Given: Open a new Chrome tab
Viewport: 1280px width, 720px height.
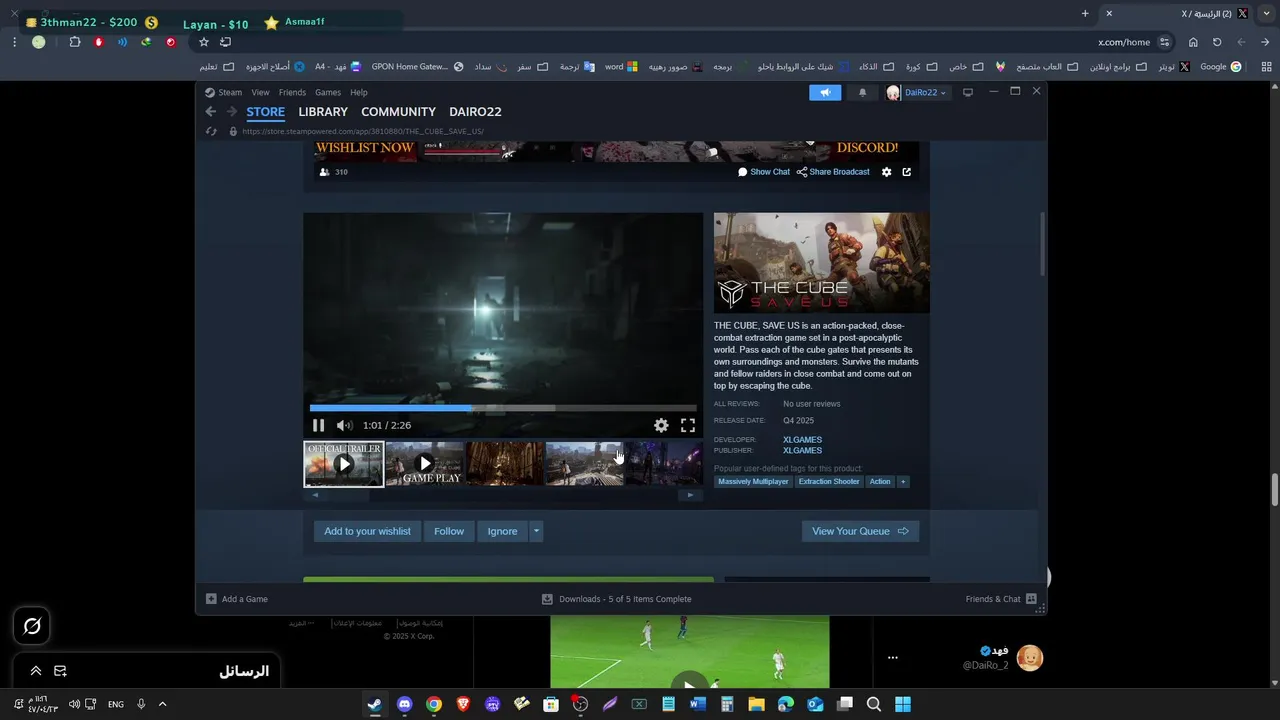Looking at the screenshot, I should click(1085, 13).
